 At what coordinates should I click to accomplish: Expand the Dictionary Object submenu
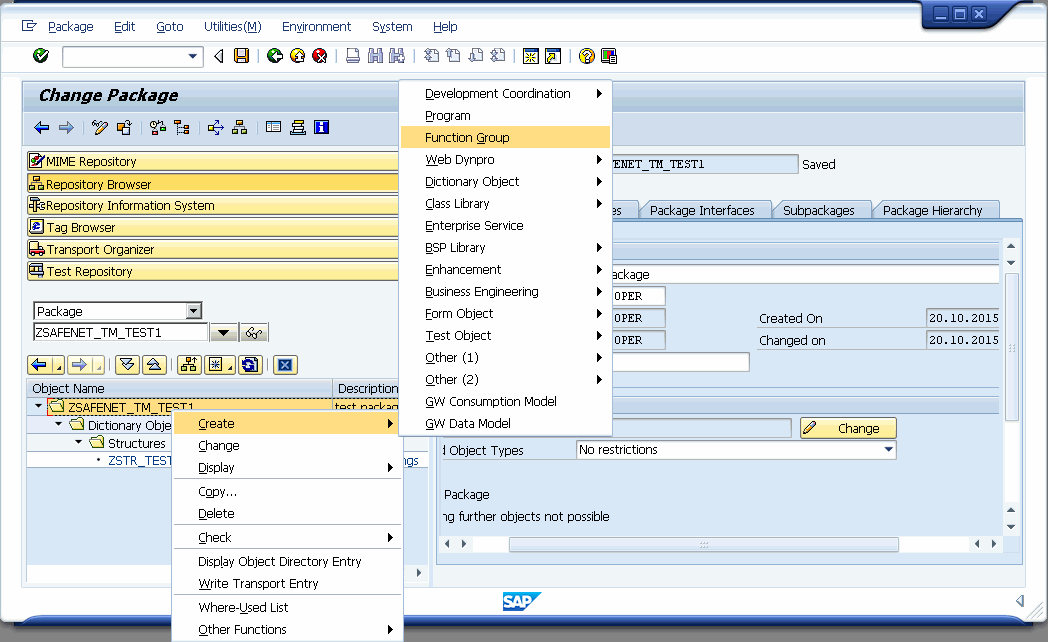[506, 182]
